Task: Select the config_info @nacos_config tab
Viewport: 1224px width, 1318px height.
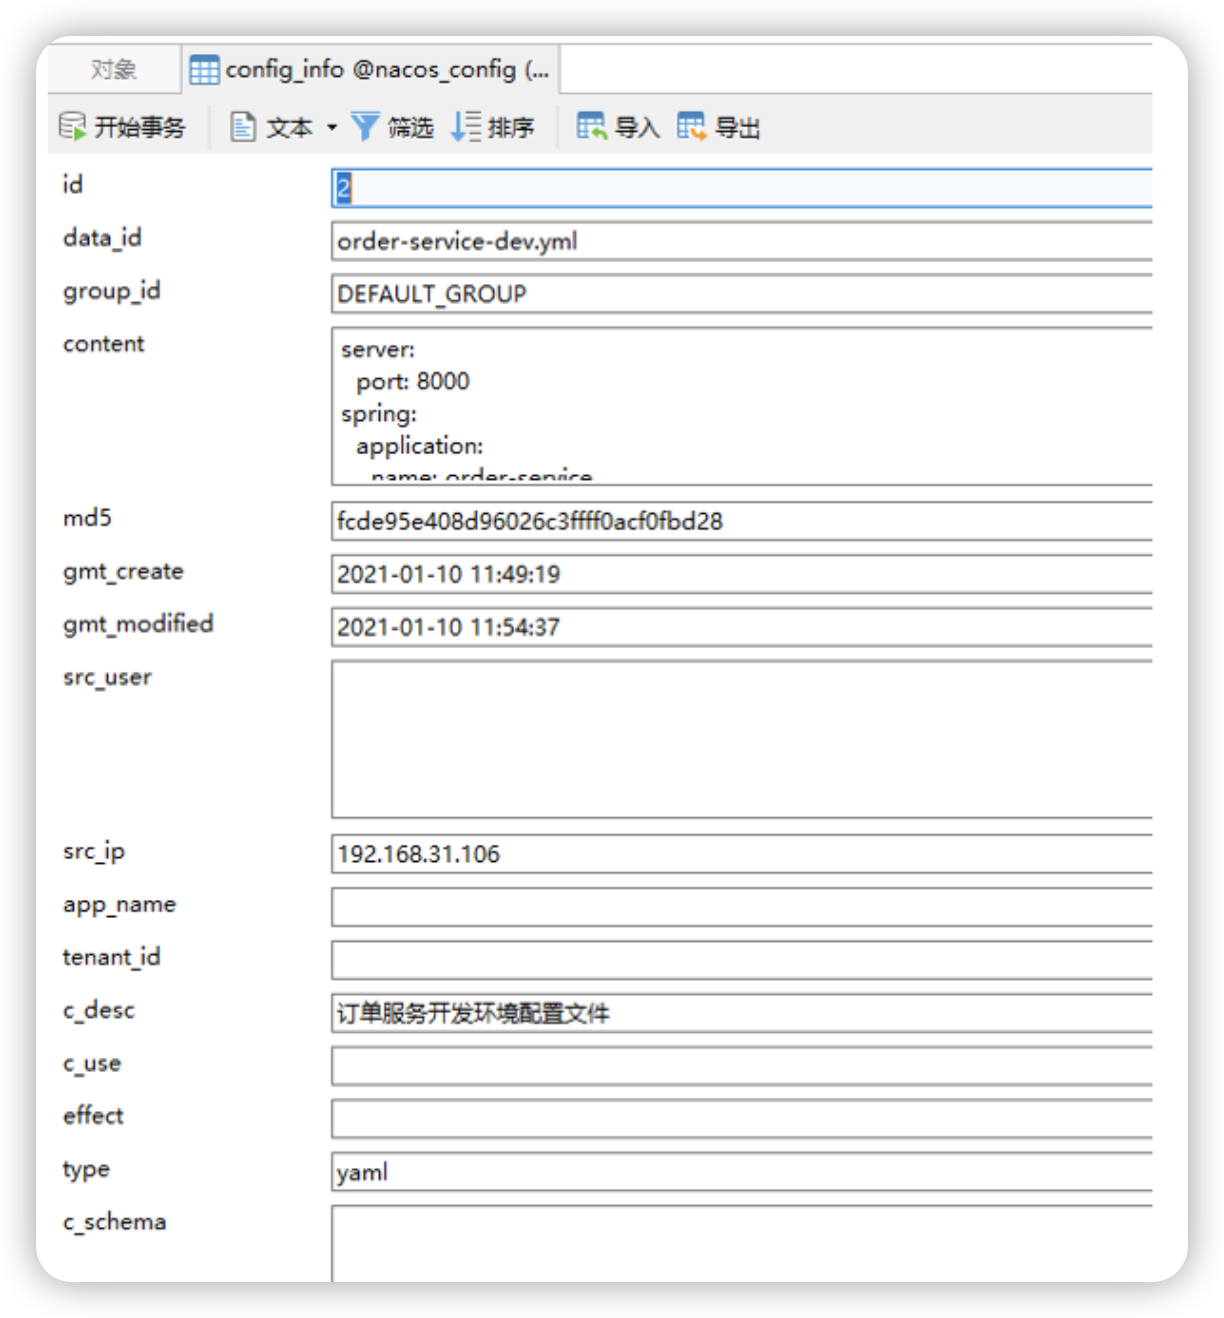Action: pyautogui.click(x=371, y=69)
